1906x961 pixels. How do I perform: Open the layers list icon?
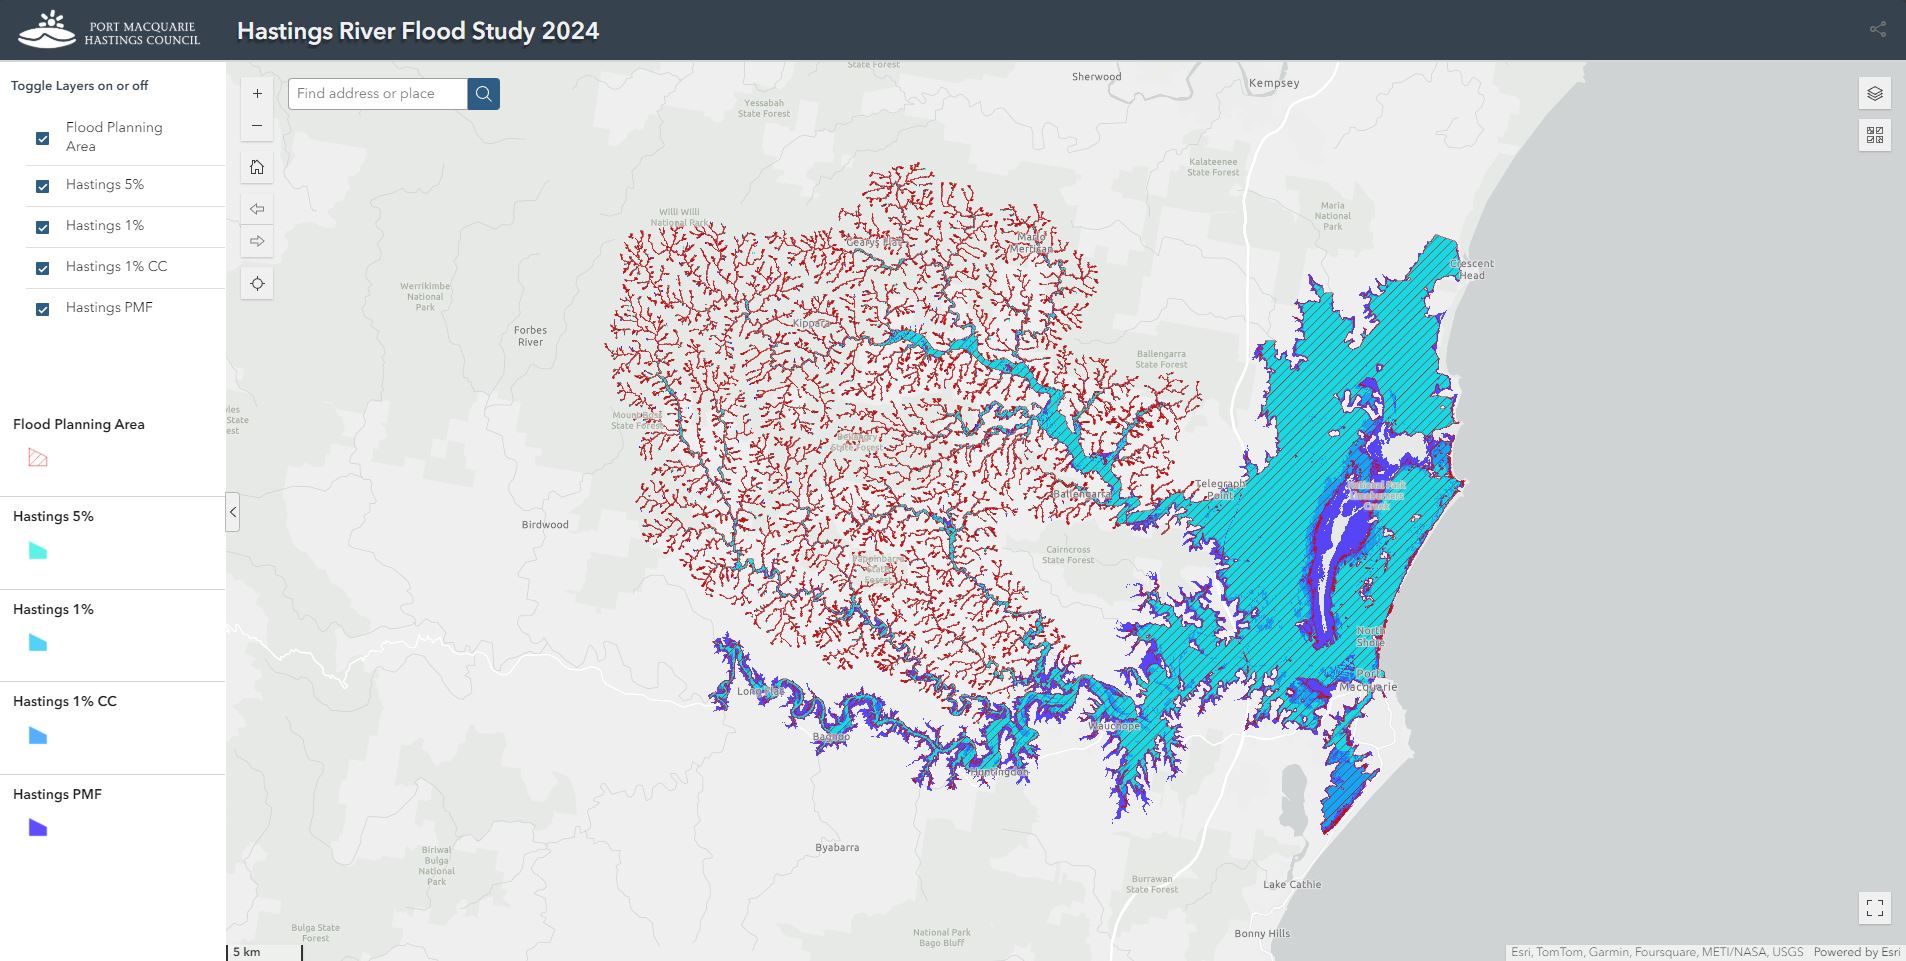(x=1875, y=94)
